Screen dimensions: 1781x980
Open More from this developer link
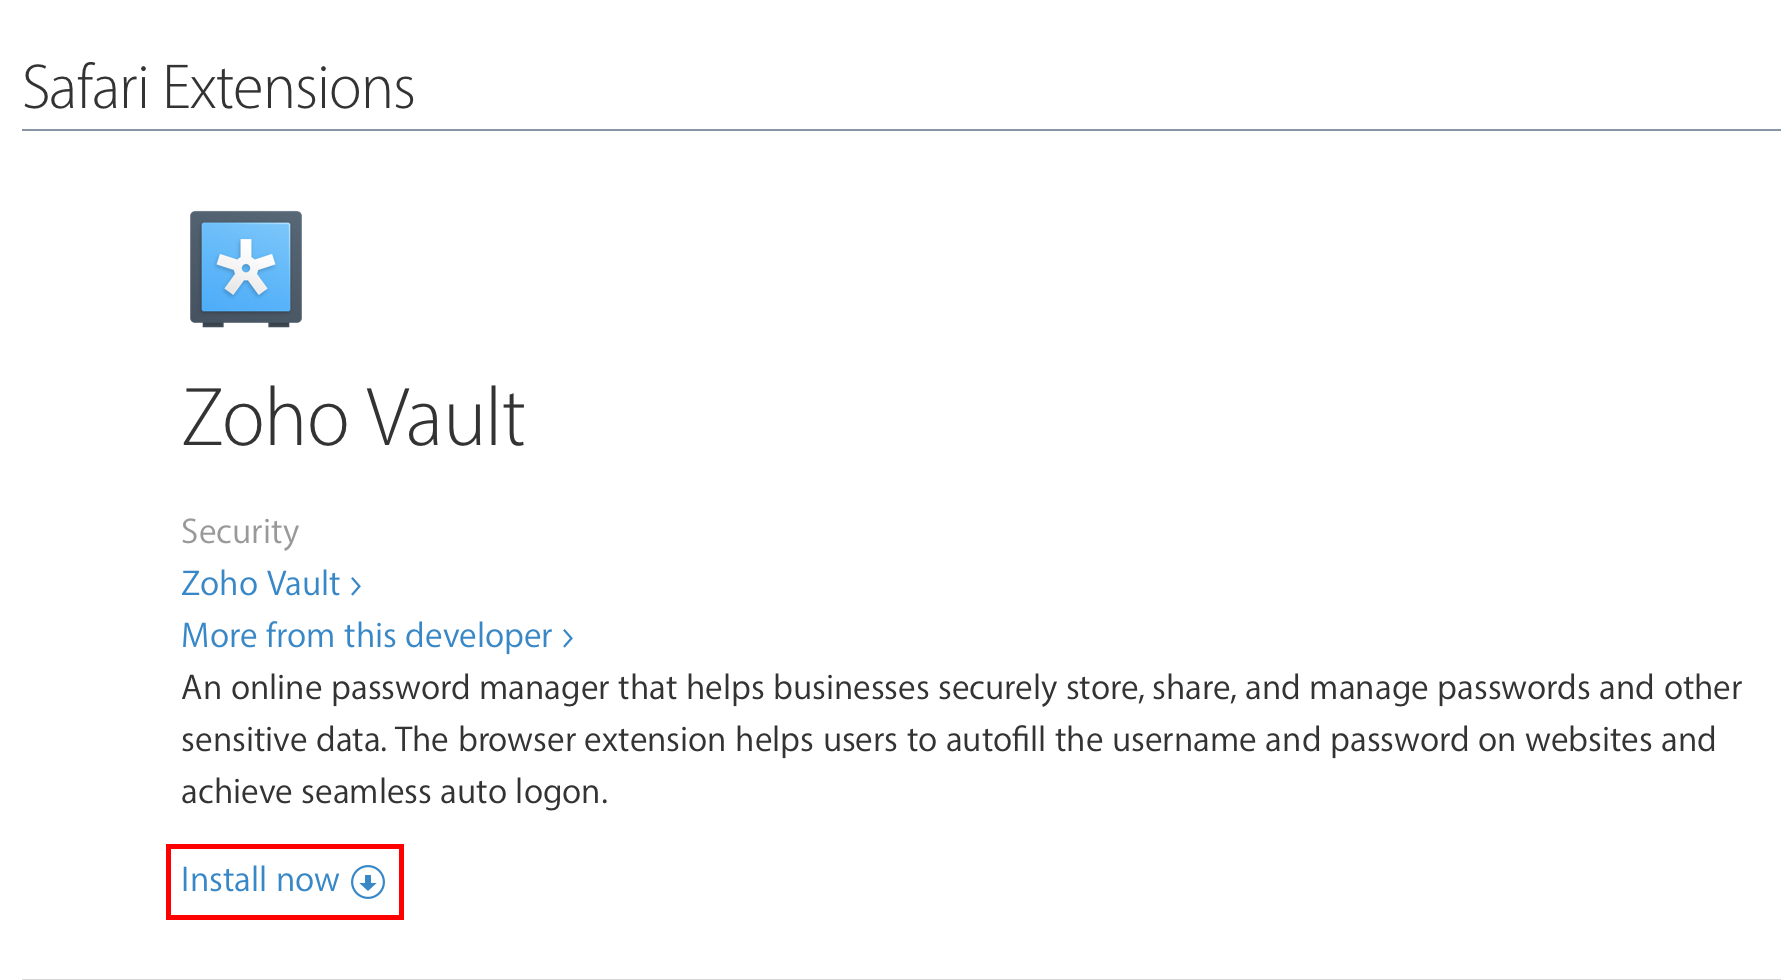[367, 635]
